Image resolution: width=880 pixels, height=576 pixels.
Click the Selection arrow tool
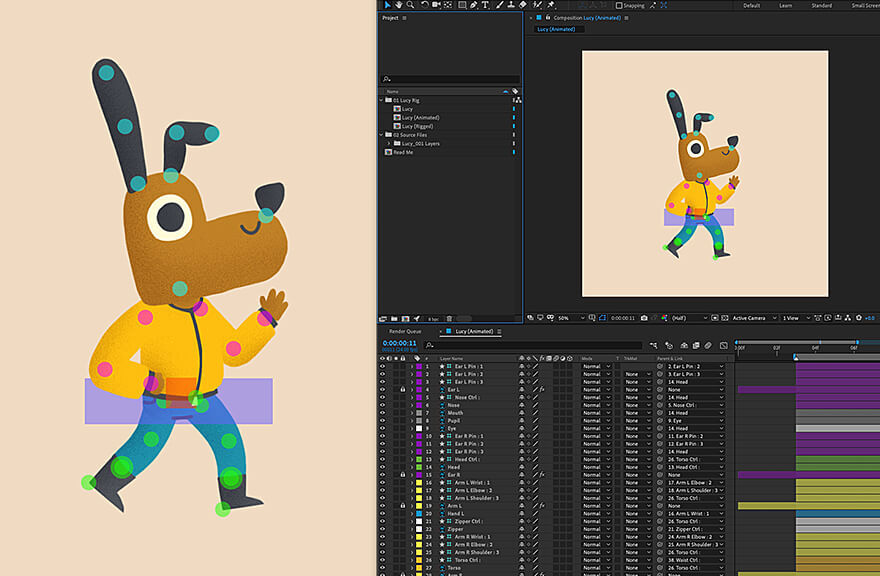[x=387, y=5]
